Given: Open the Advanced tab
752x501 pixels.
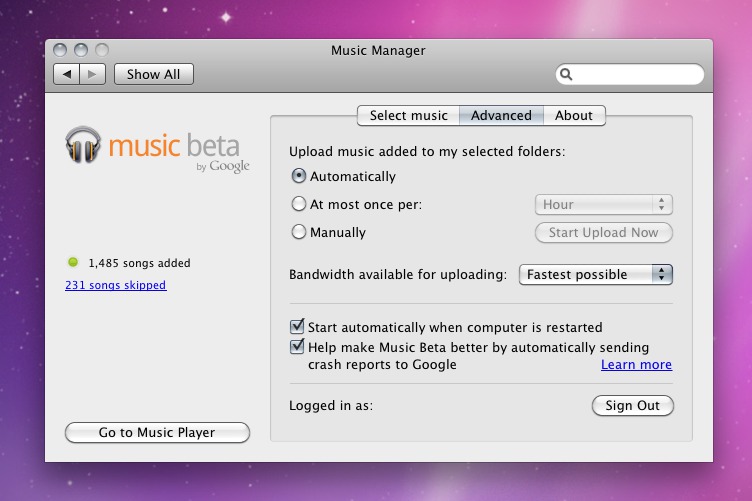Looking at the screenshot, I should [x=501, y=116].
